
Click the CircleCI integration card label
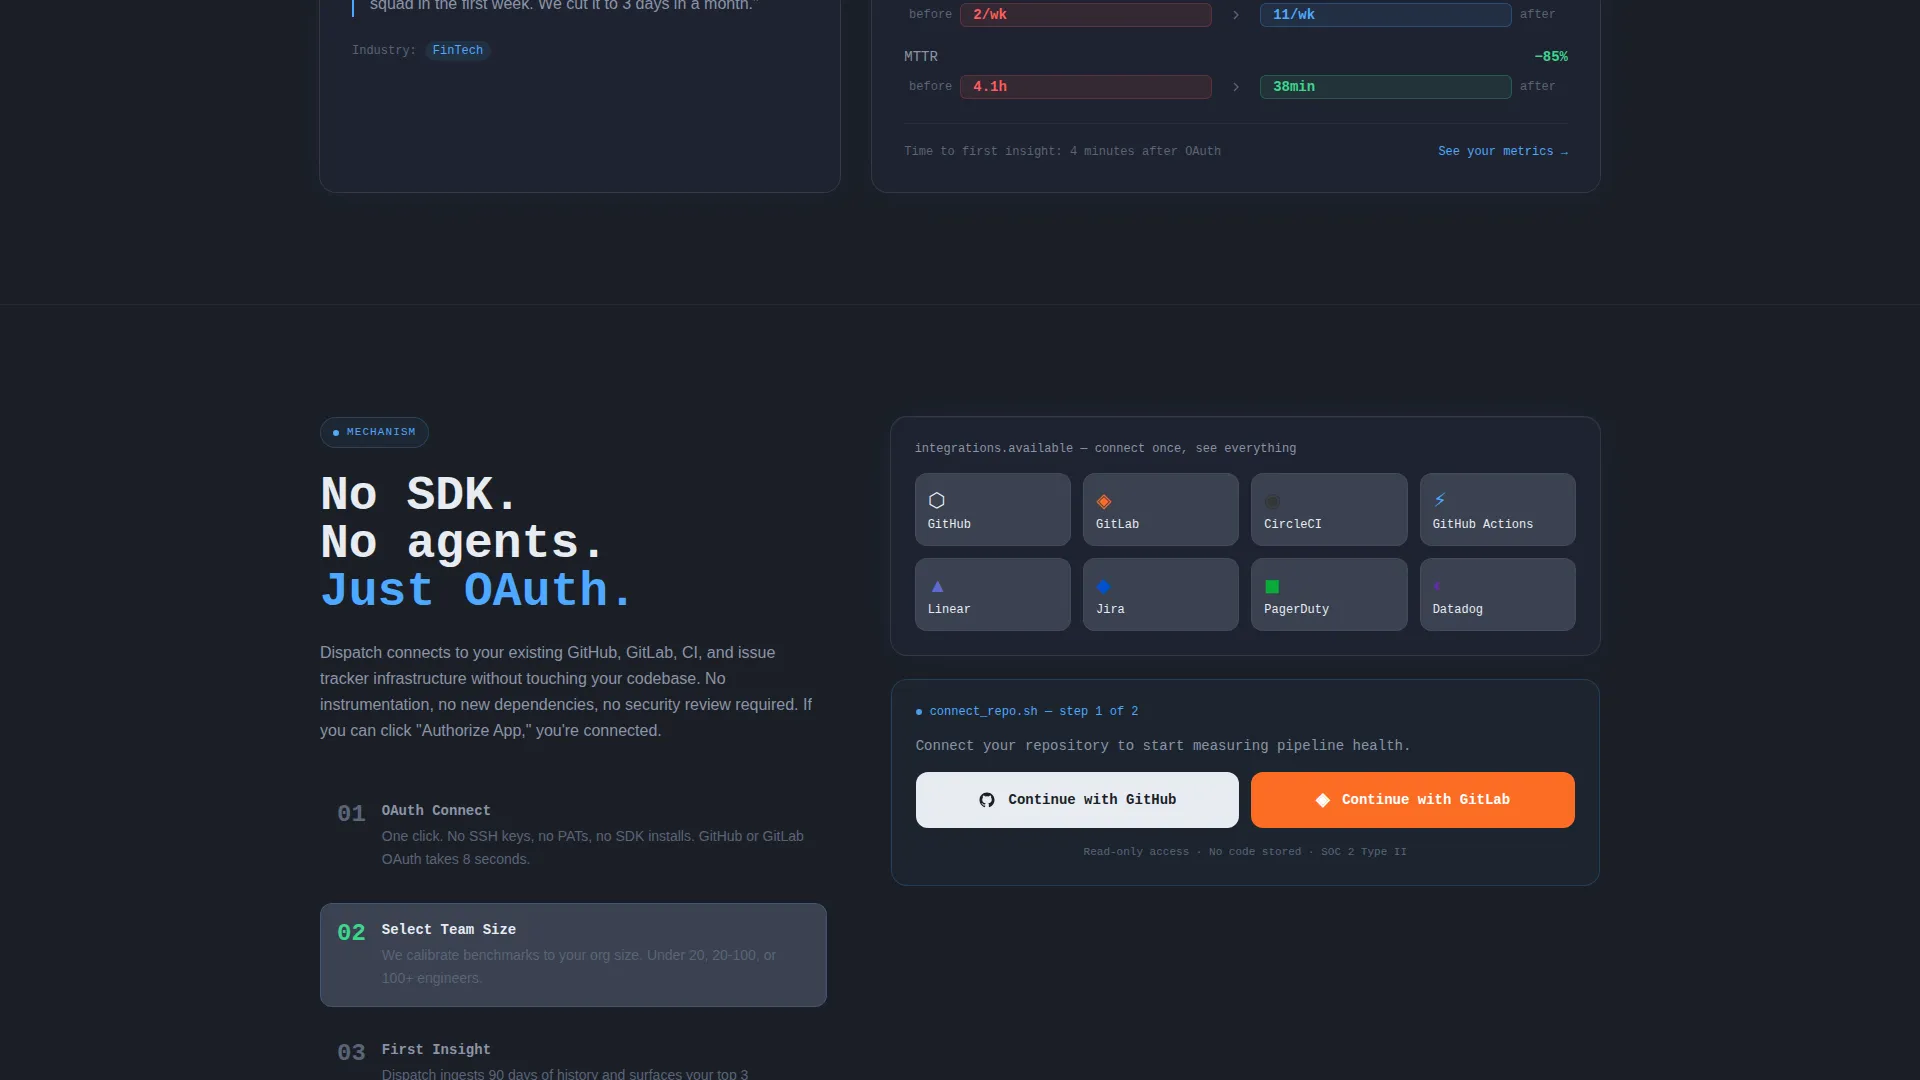click(1292, 524)
